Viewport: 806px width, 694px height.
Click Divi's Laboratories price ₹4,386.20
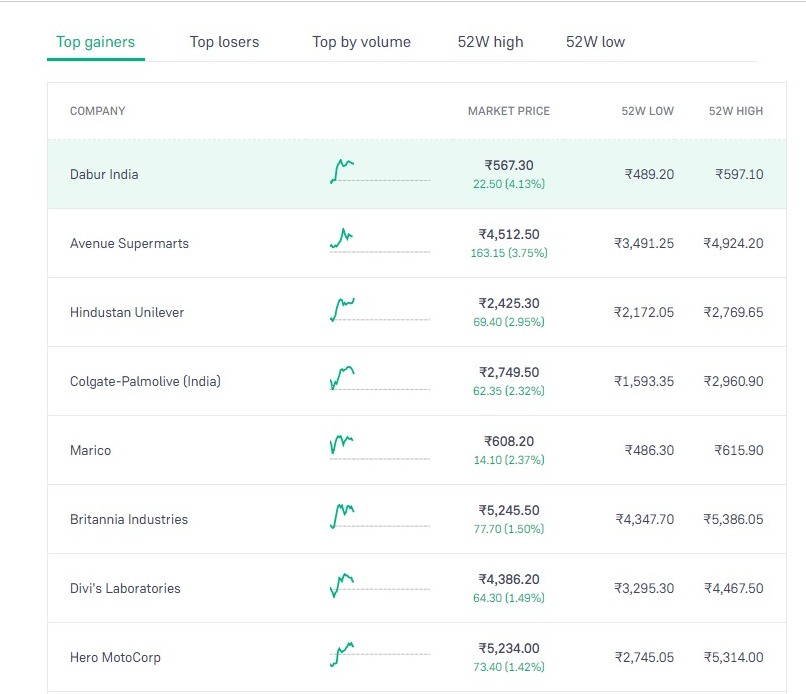(509, 579)
